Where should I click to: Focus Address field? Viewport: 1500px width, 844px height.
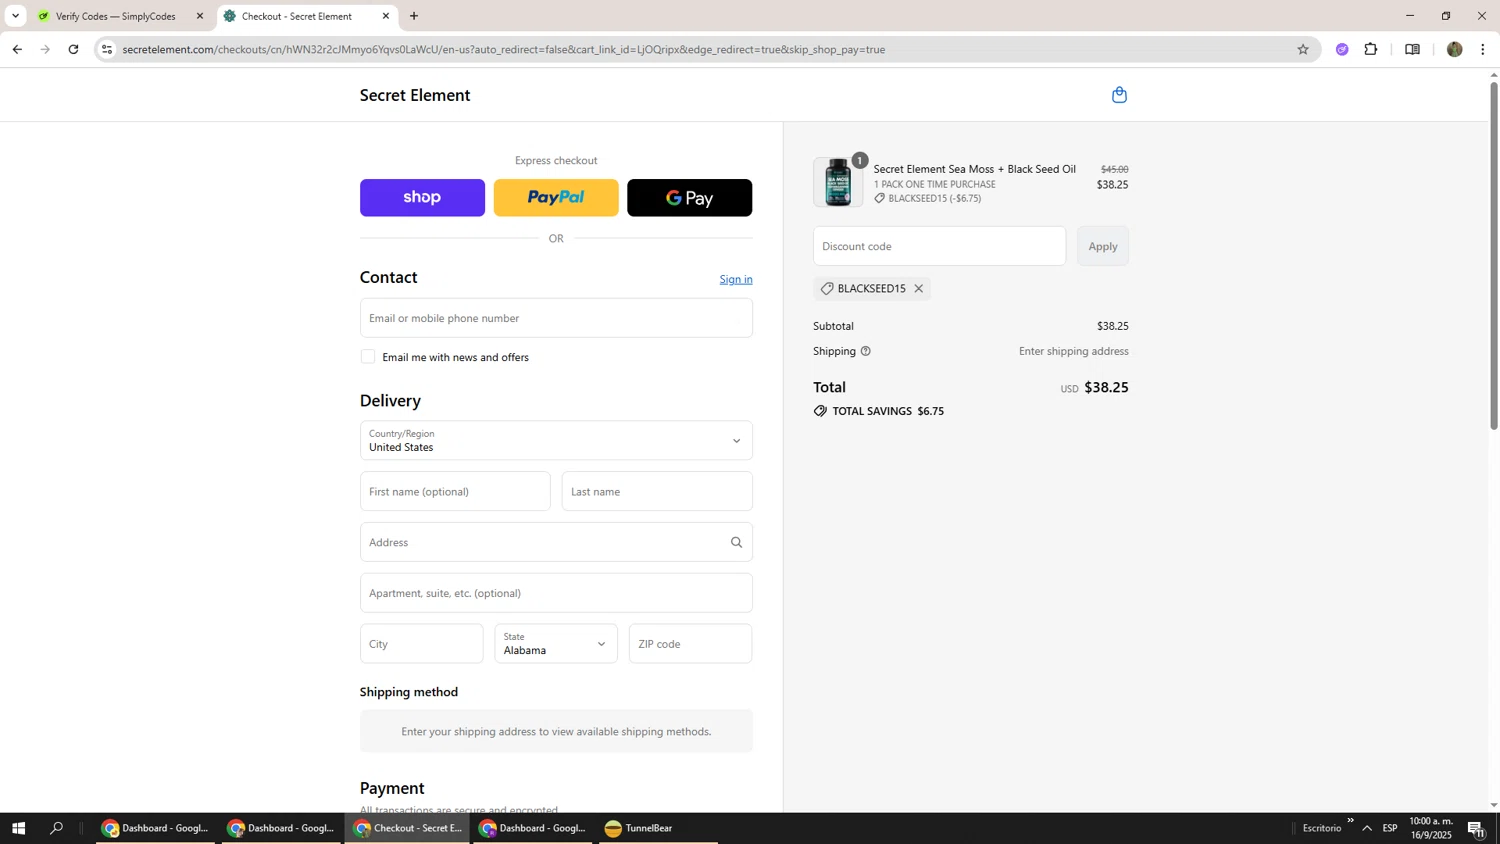[x=556, y=542]
